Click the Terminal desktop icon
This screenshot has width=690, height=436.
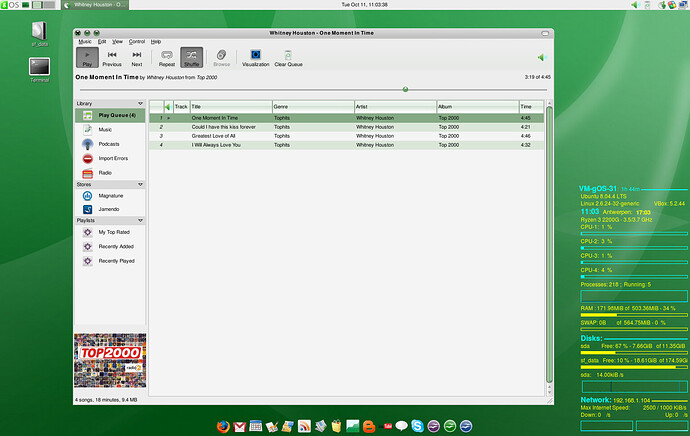pos(40,70)
